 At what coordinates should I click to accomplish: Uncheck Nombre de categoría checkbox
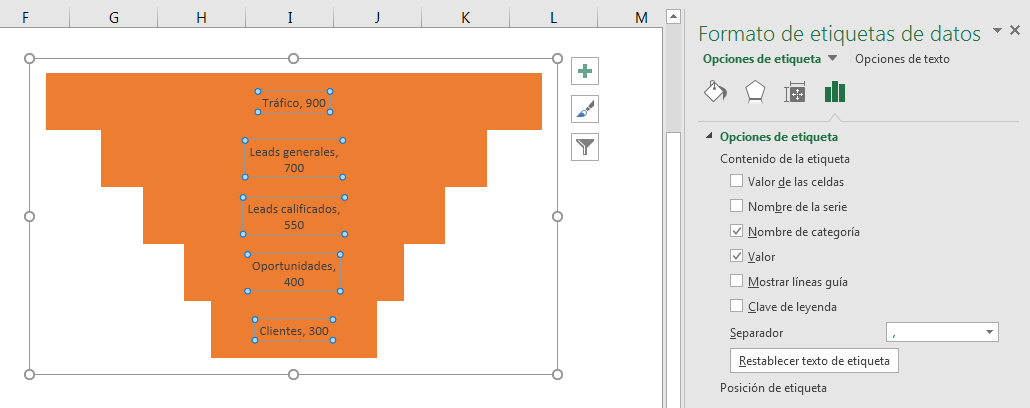click(736, 231)
